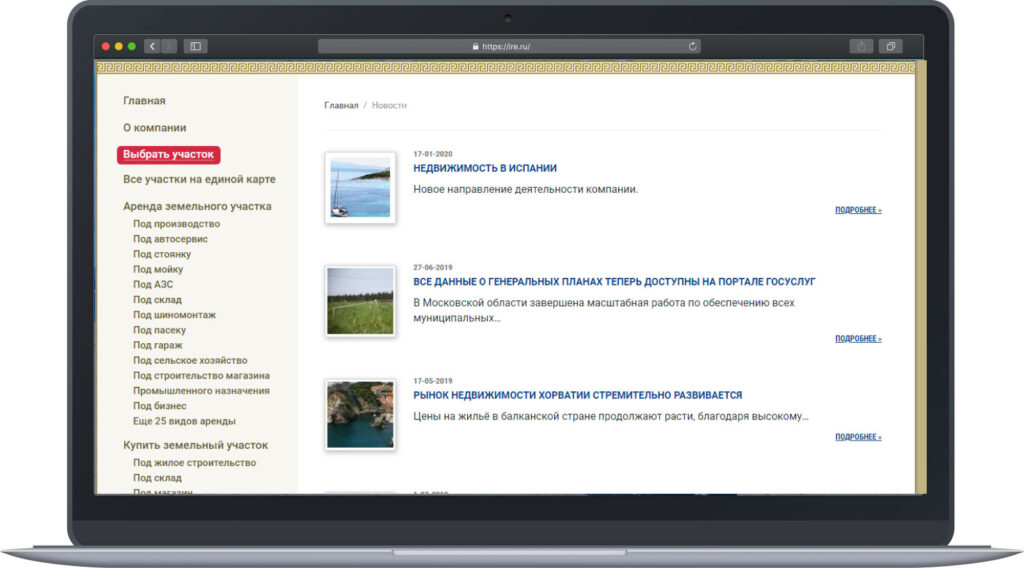This screenshot has height=568, width=1024.
Task: Select Под строительство магазина option
Action: click(x=201, y=375)
